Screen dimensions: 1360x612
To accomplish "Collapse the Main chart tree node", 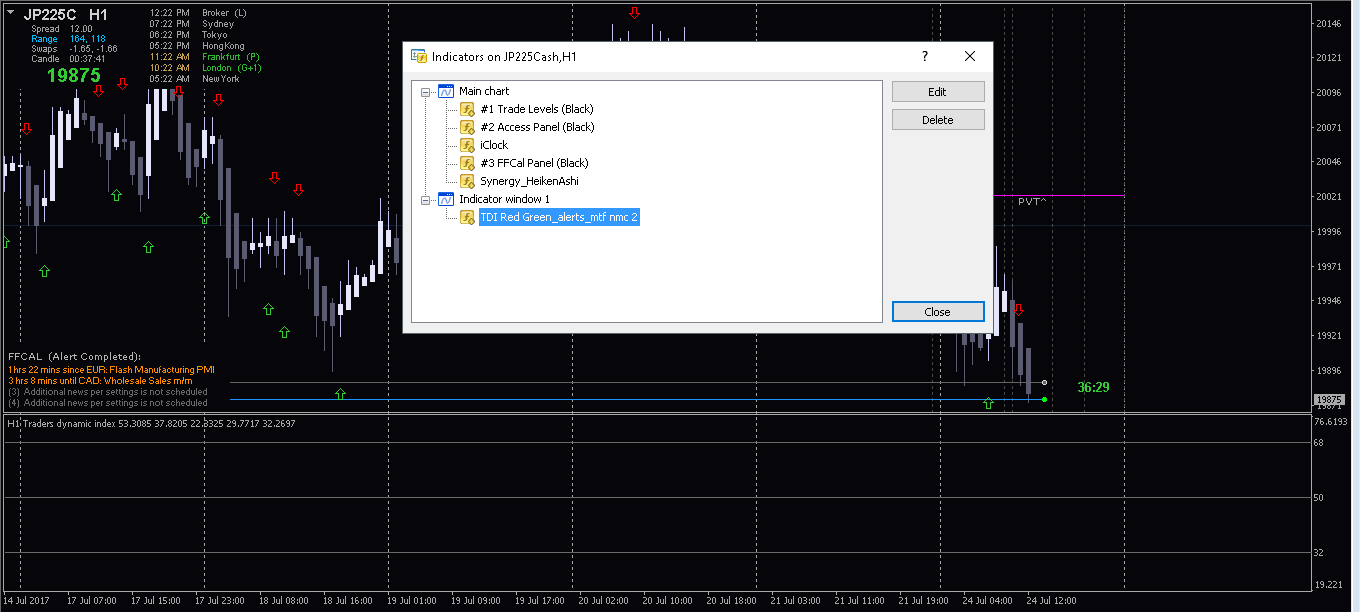I will point(426,91).
